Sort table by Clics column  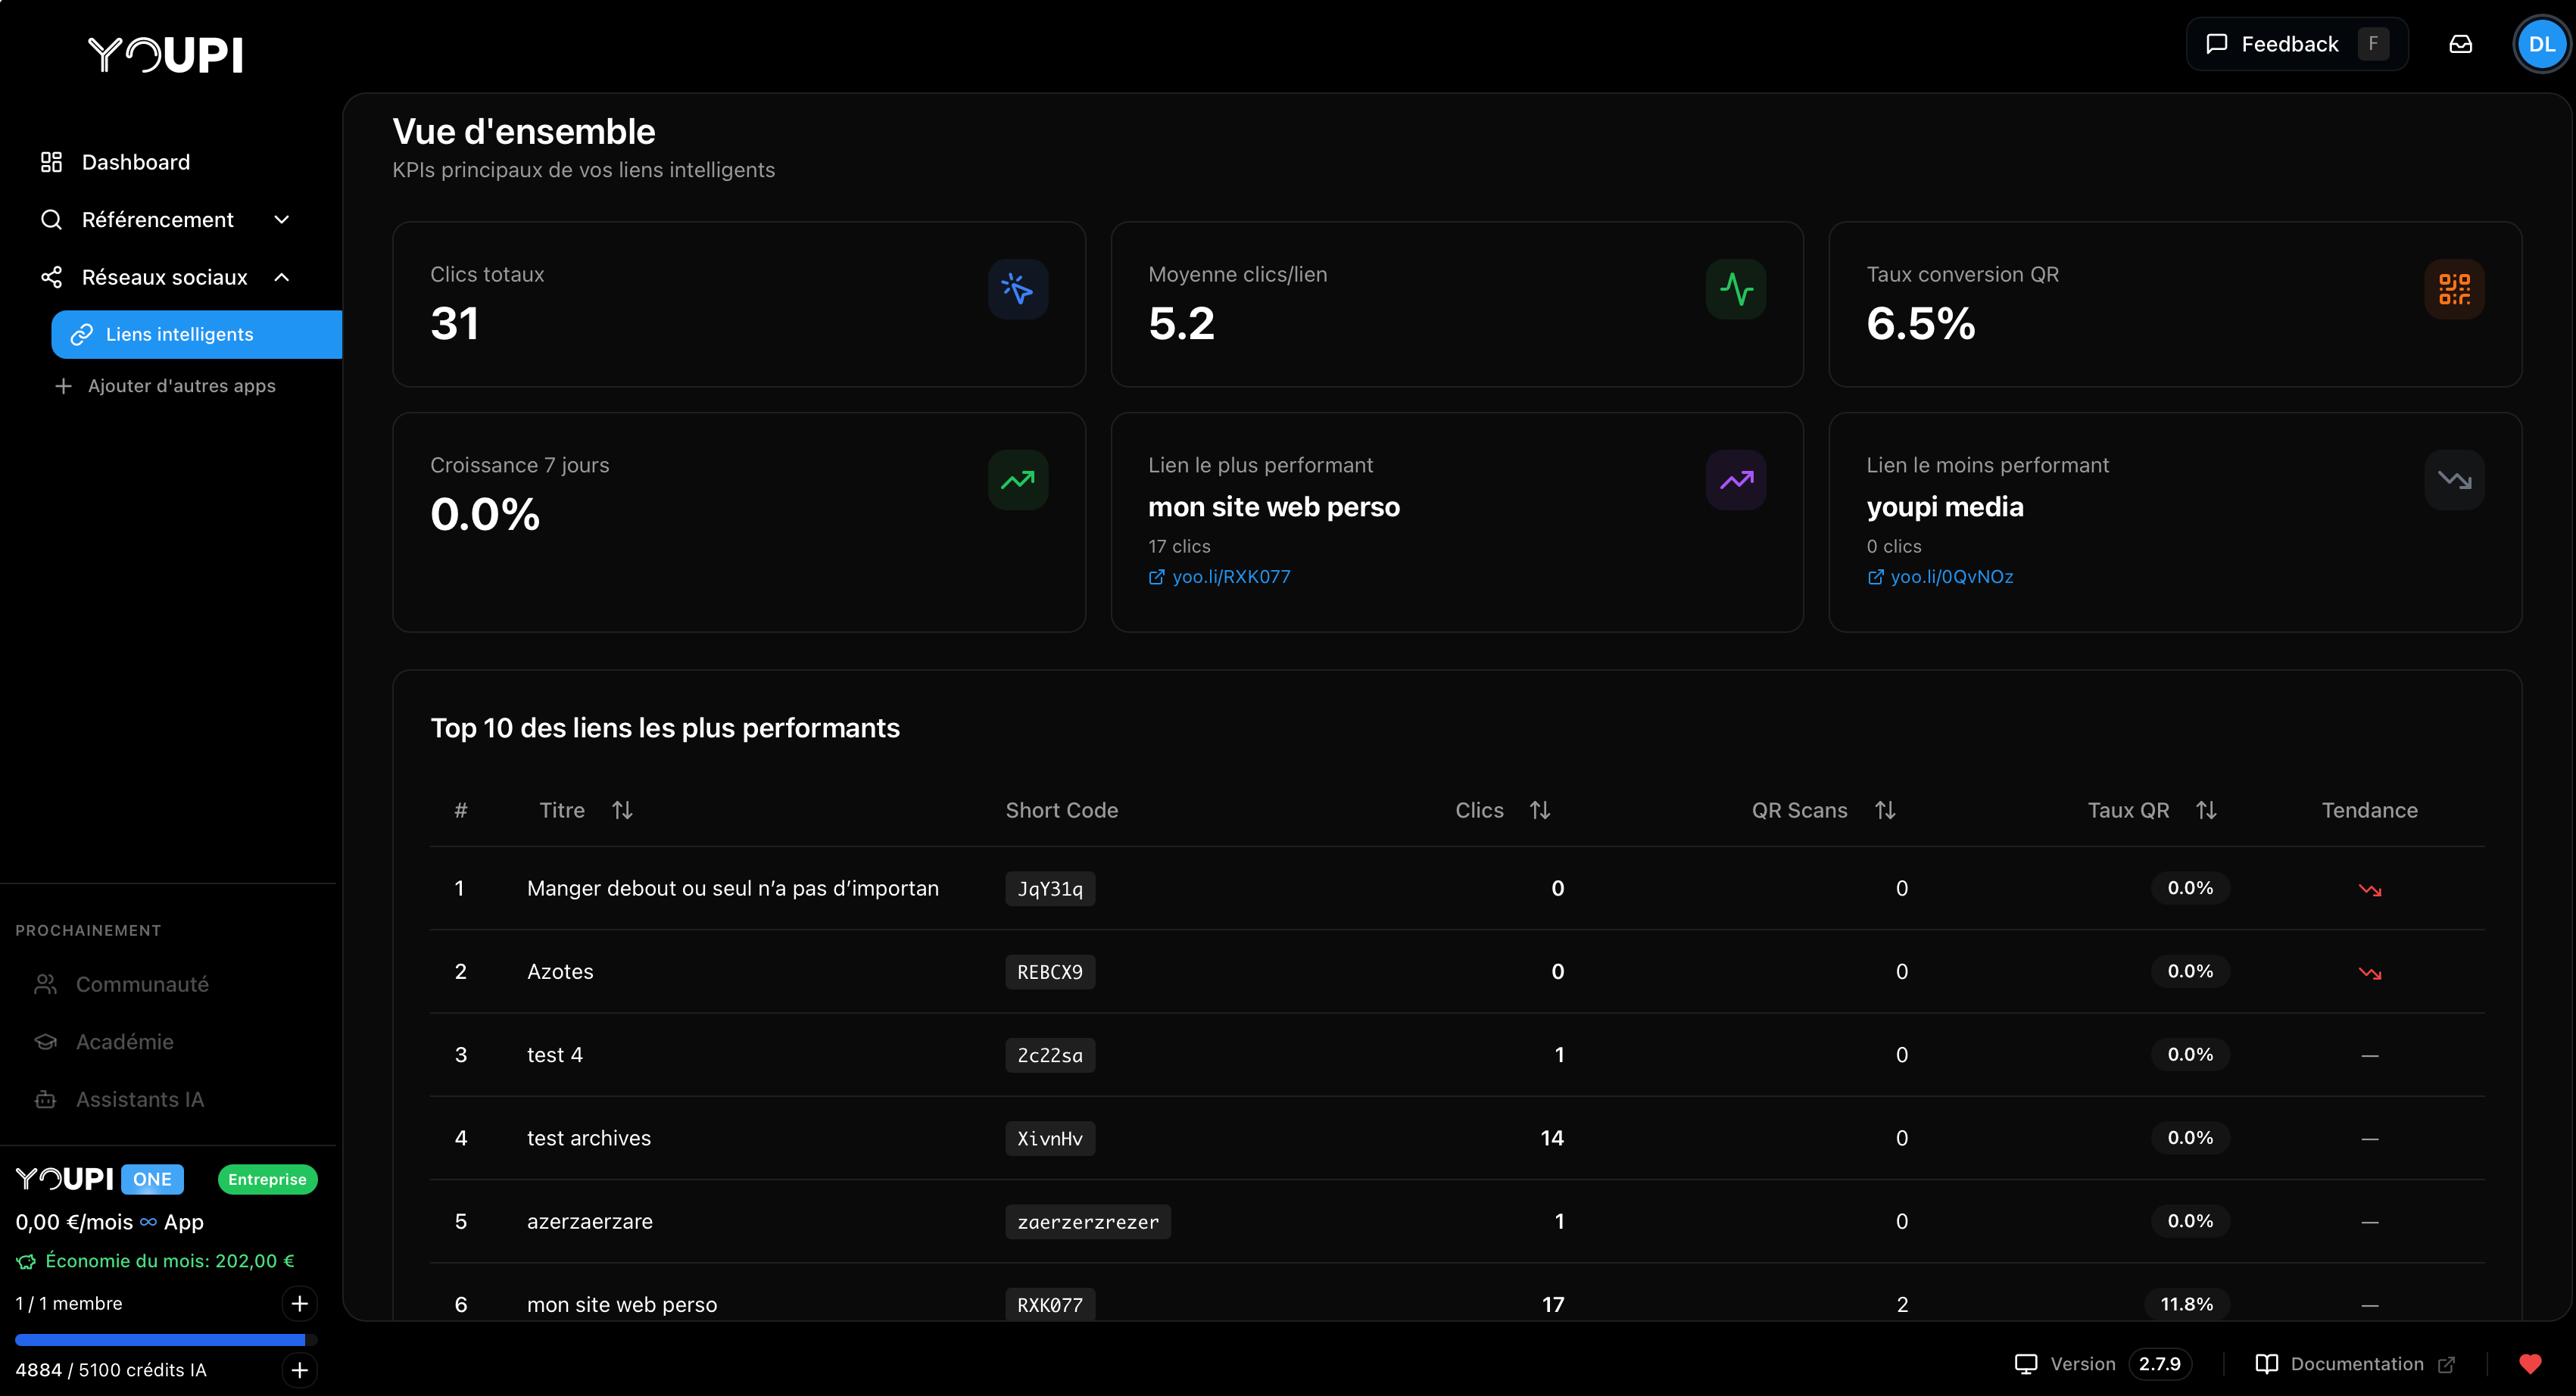point(1539,810)
